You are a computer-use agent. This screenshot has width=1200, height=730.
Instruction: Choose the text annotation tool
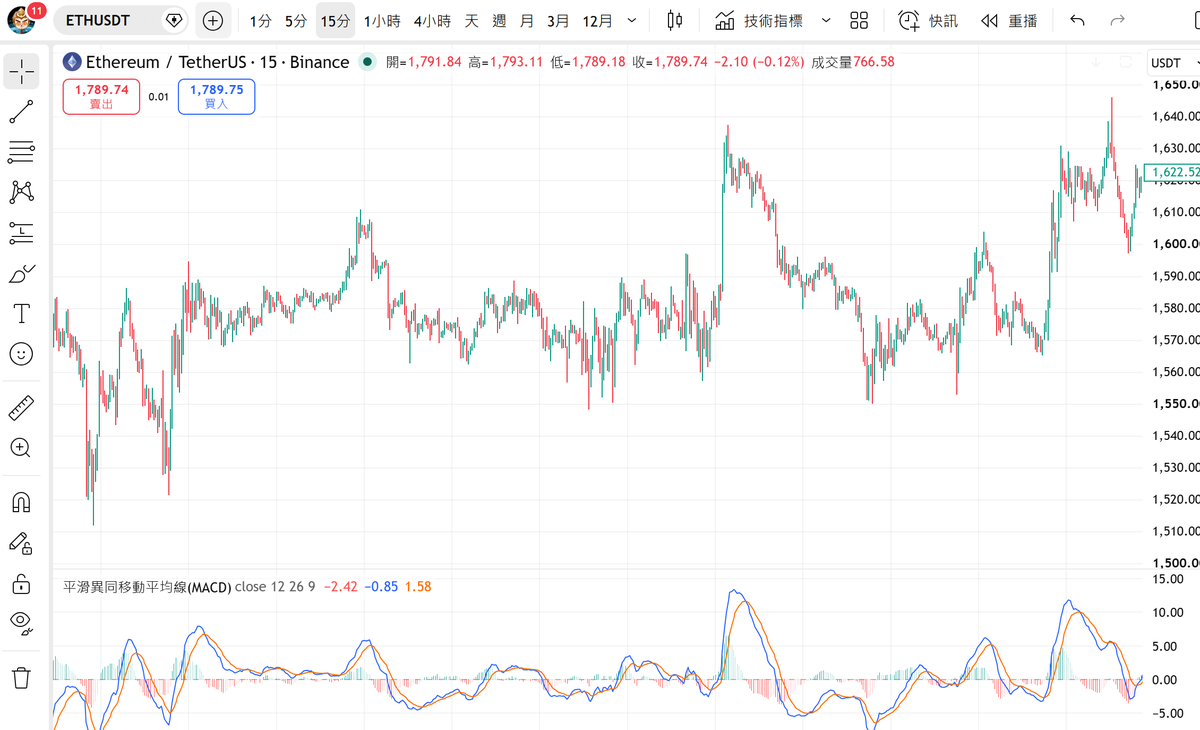point(21,314)
